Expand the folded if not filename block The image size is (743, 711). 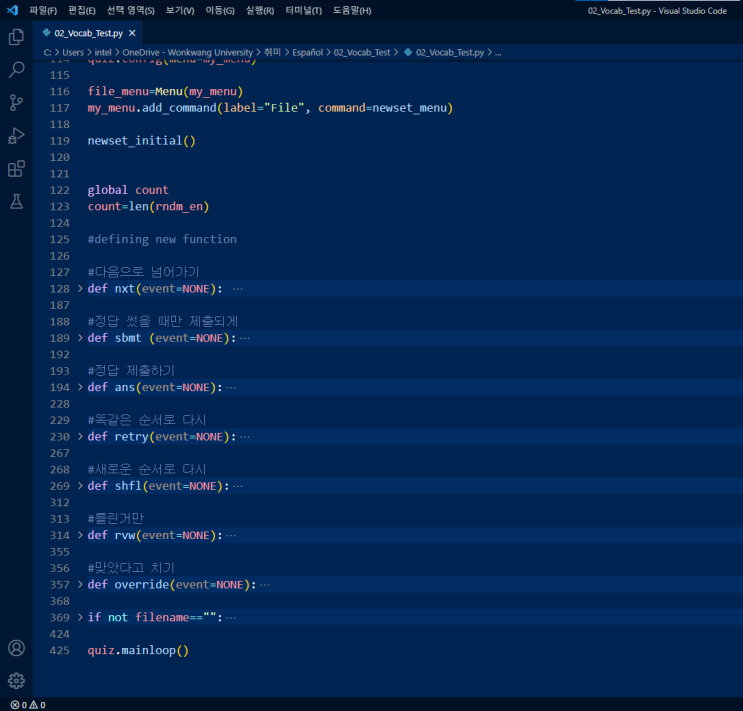click(x=80, y=617)
